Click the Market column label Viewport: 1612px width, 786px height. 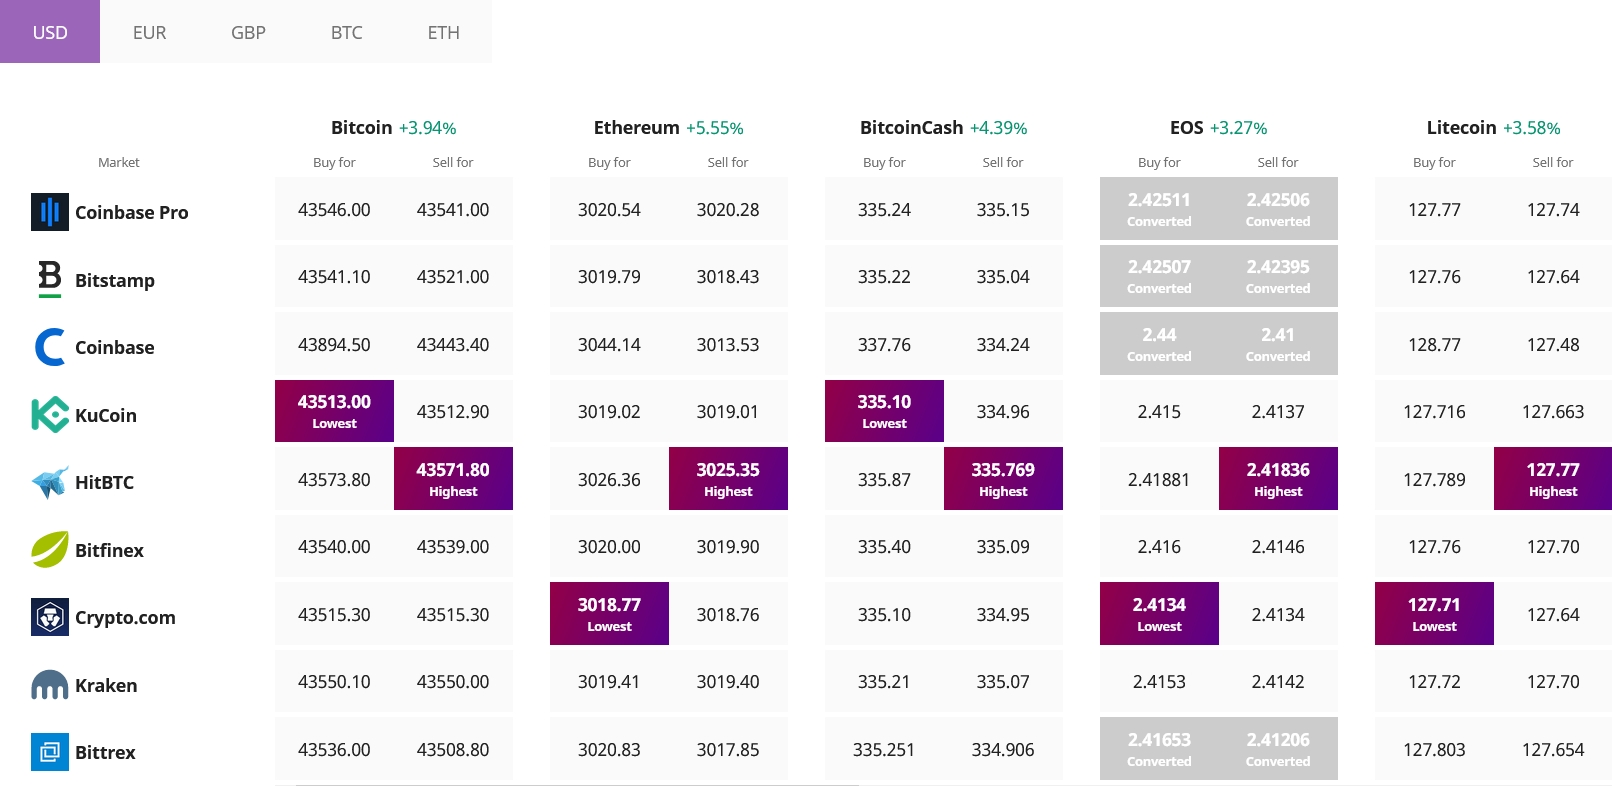pyautogui.click(x=119, y=162)
